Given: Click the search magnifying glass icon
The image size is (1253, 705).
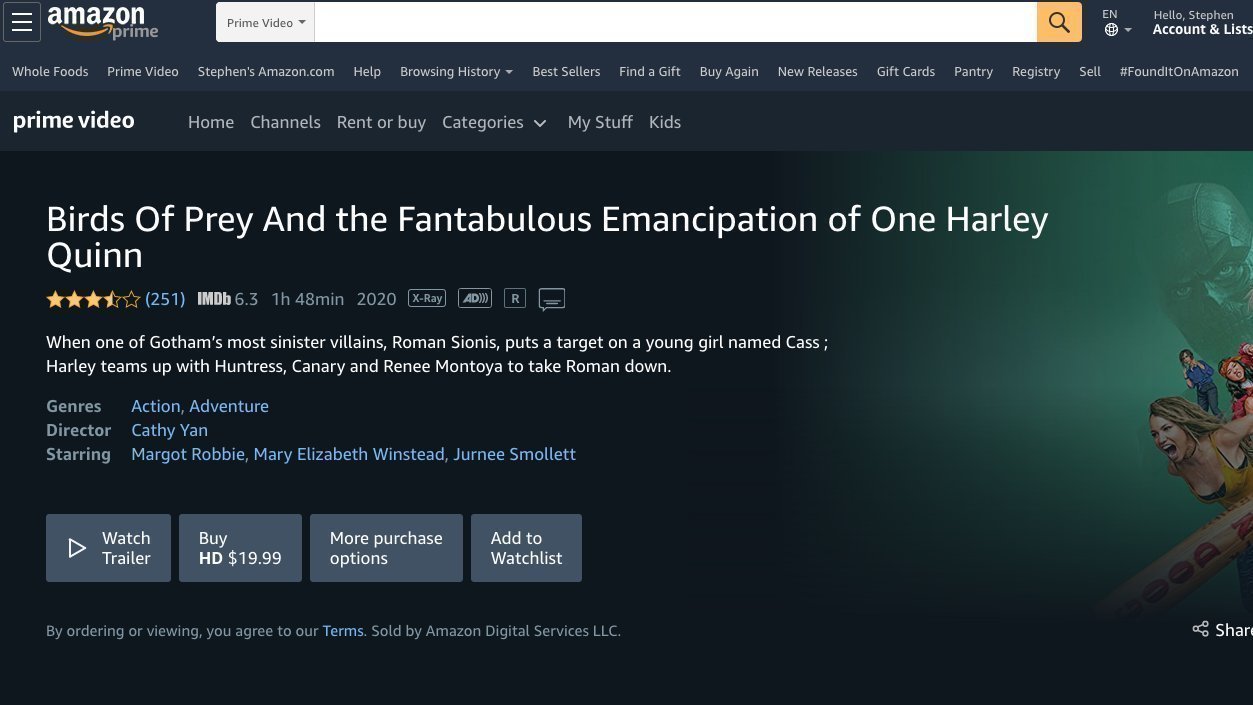Looking at the screenshot, I should [x=1058, y=21].
